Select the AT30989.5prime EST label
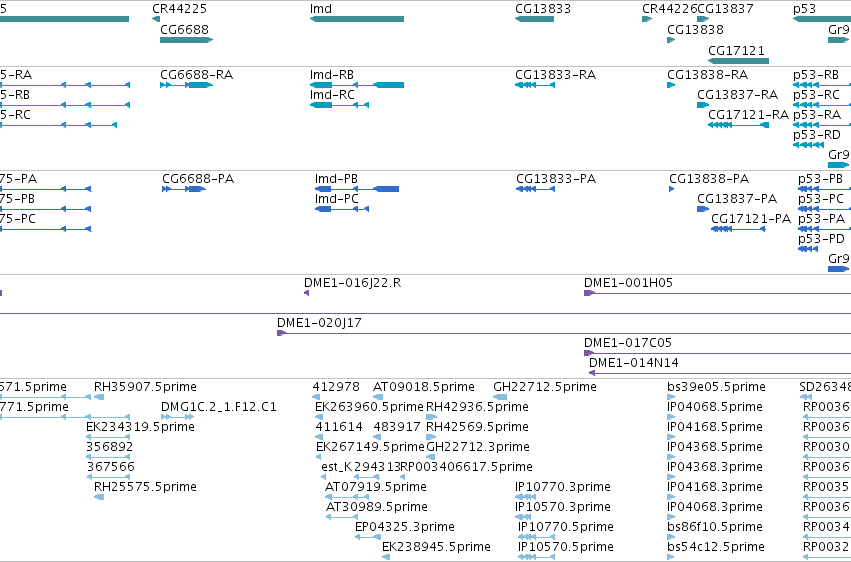The height and width of the screenshot is (562, 851). point(377,507)
